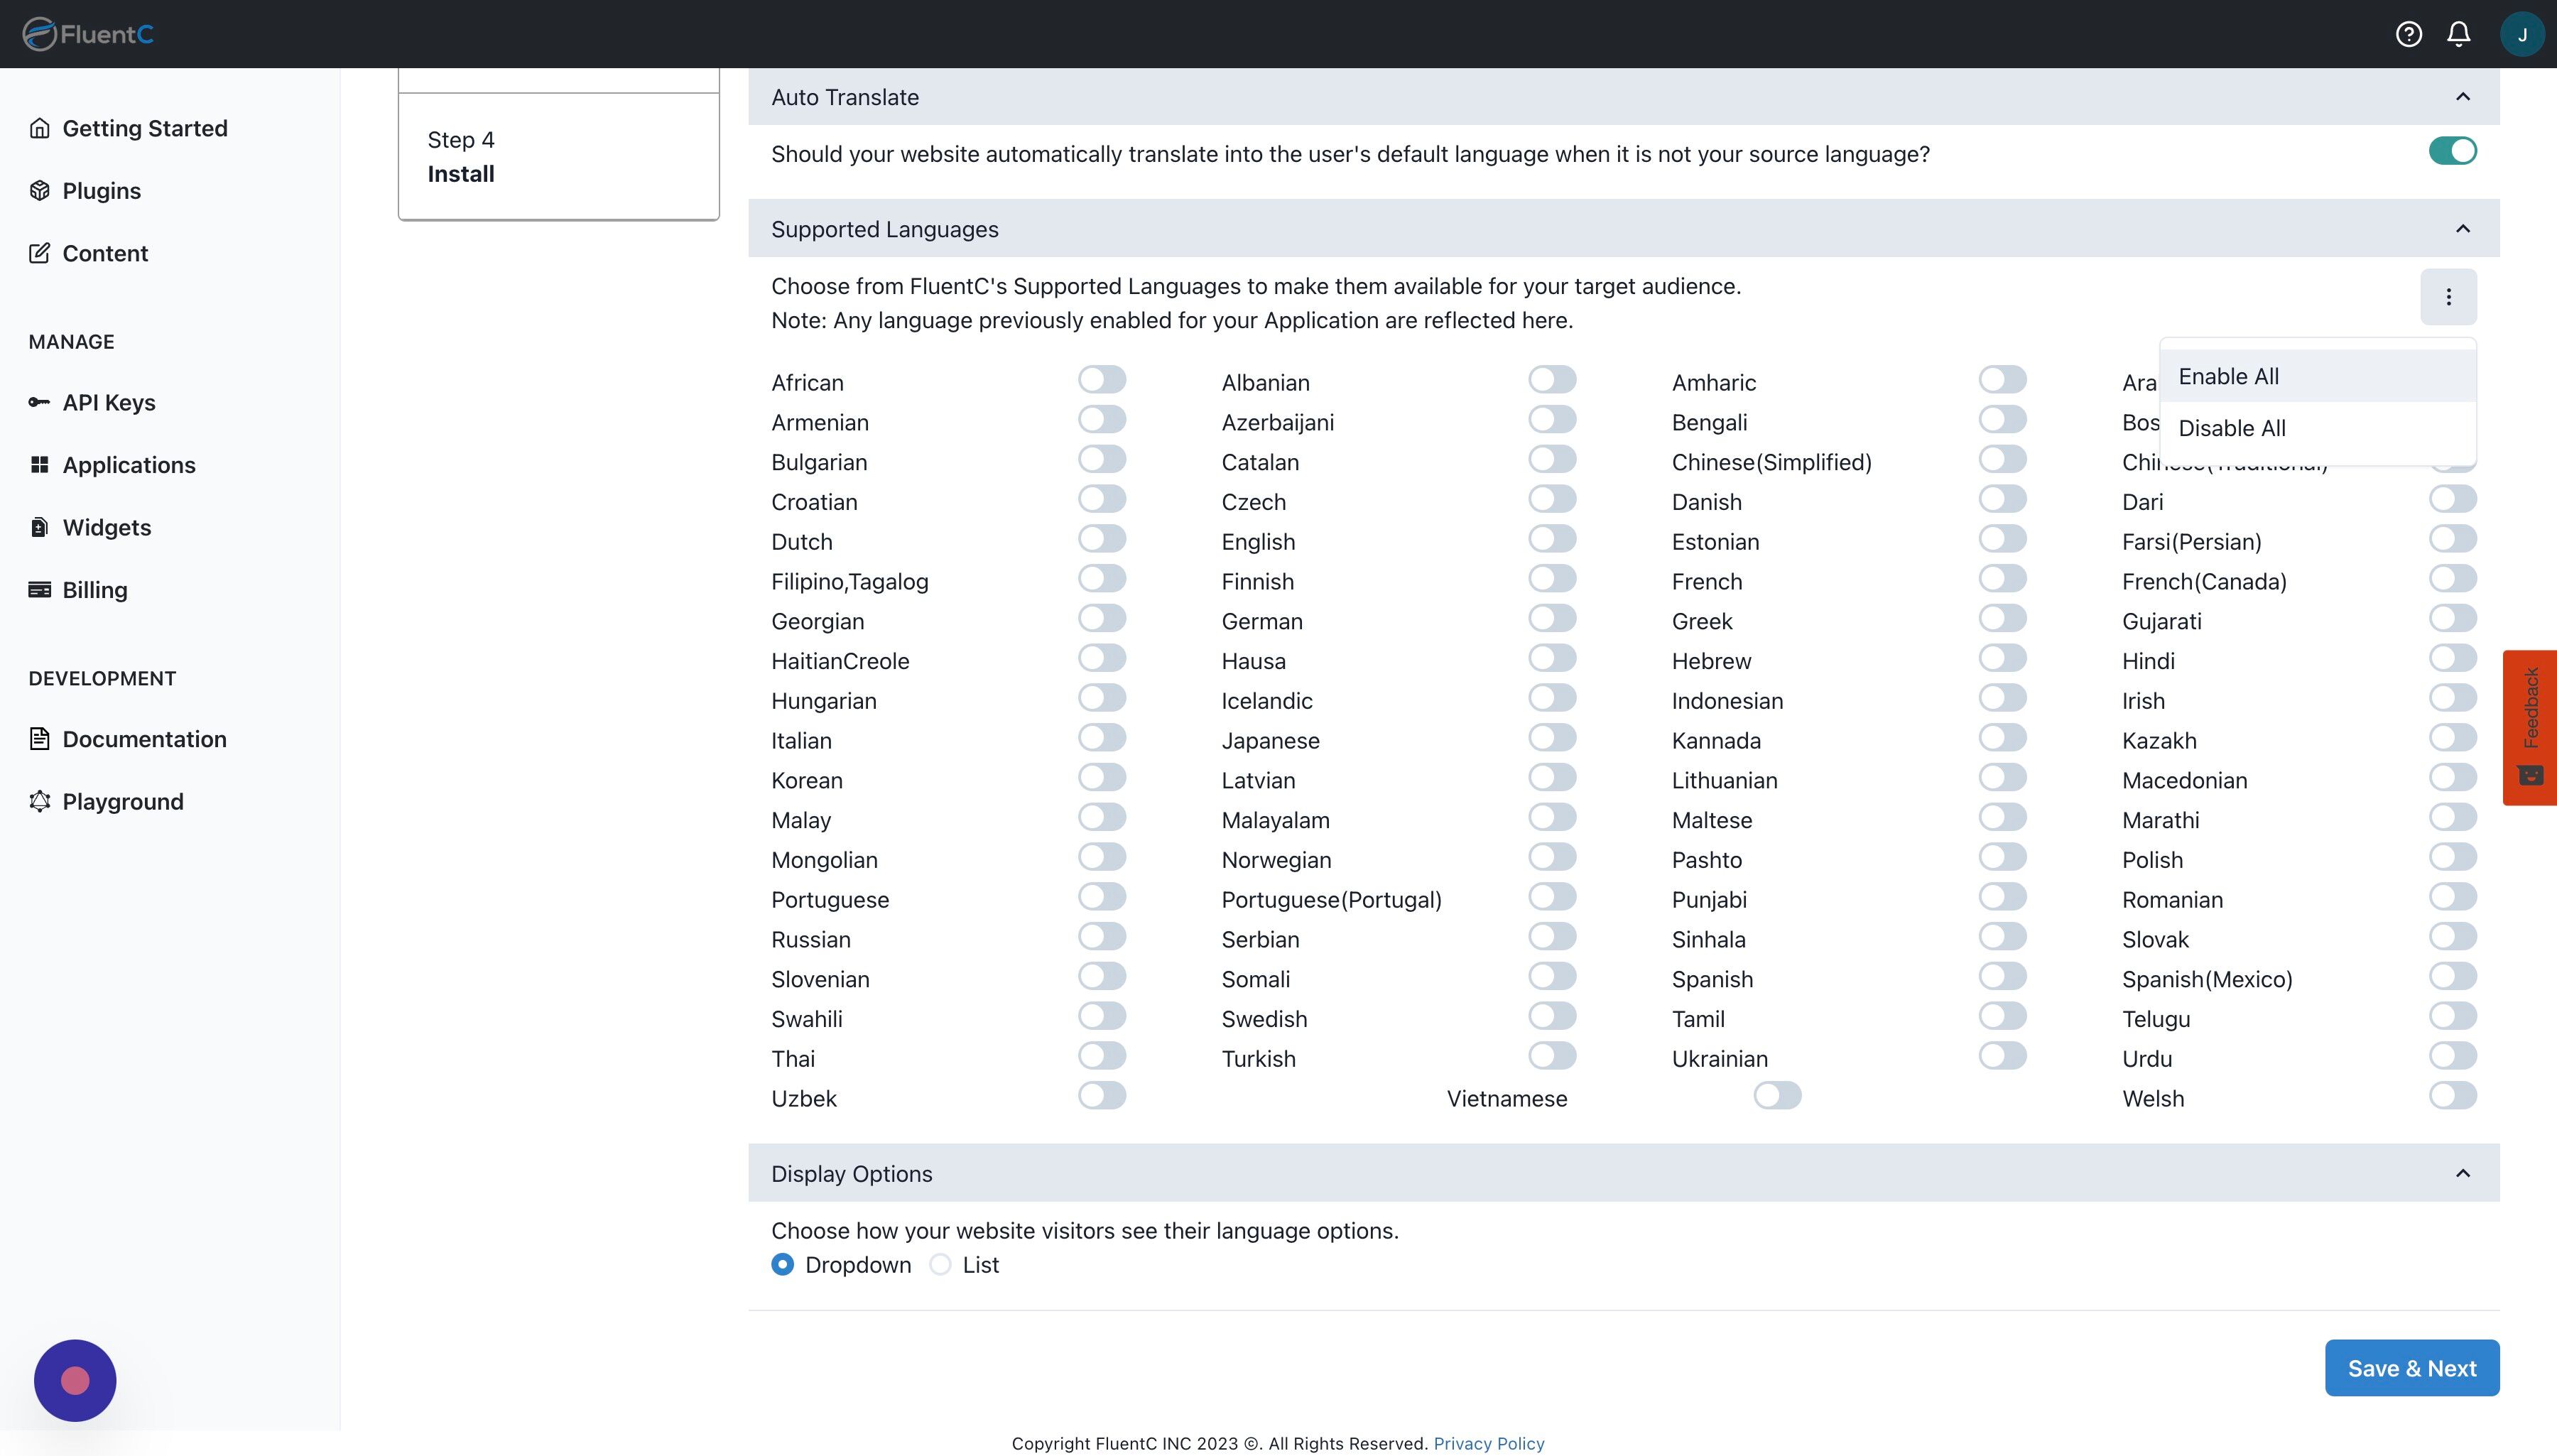Open the three-dot languages options menu
This screenshot has height=1456, width=2557.
pos(2448,297)
